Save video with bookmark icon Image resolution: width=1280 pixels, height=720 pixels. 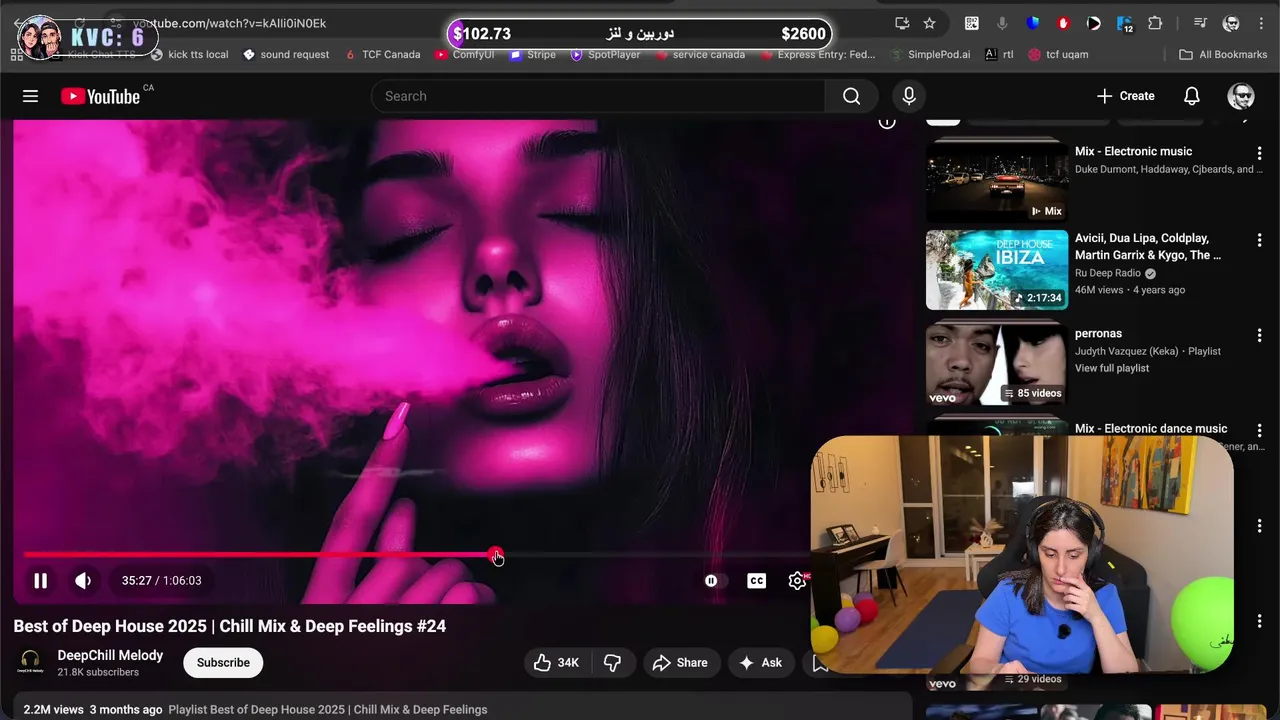[x=818, y=662]
